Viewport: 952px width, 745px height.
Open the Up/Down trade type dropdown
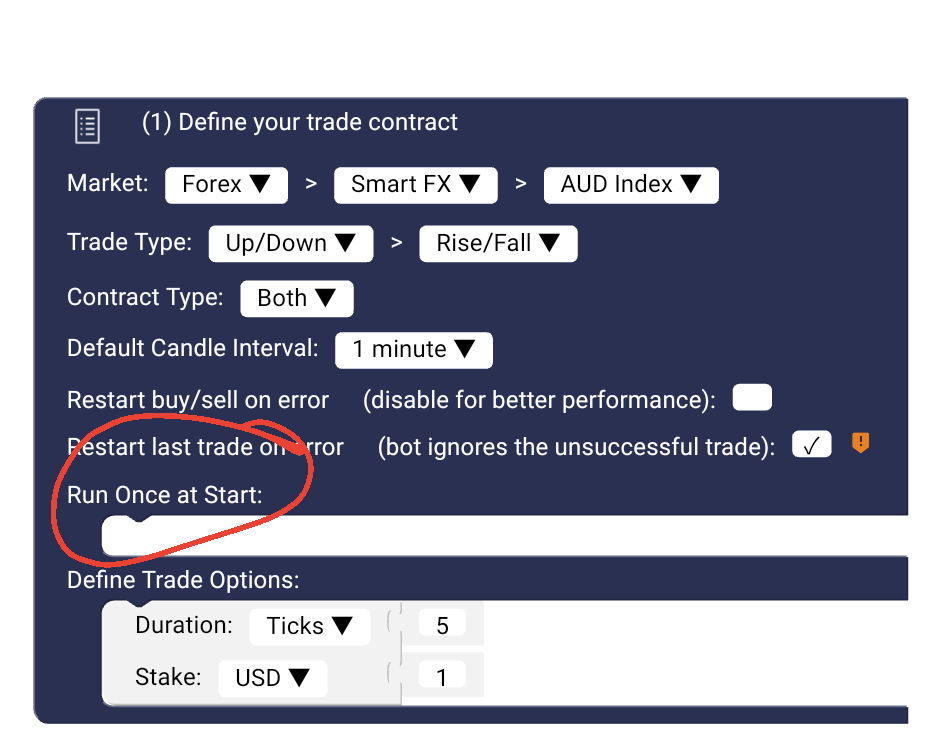(290, 243)
